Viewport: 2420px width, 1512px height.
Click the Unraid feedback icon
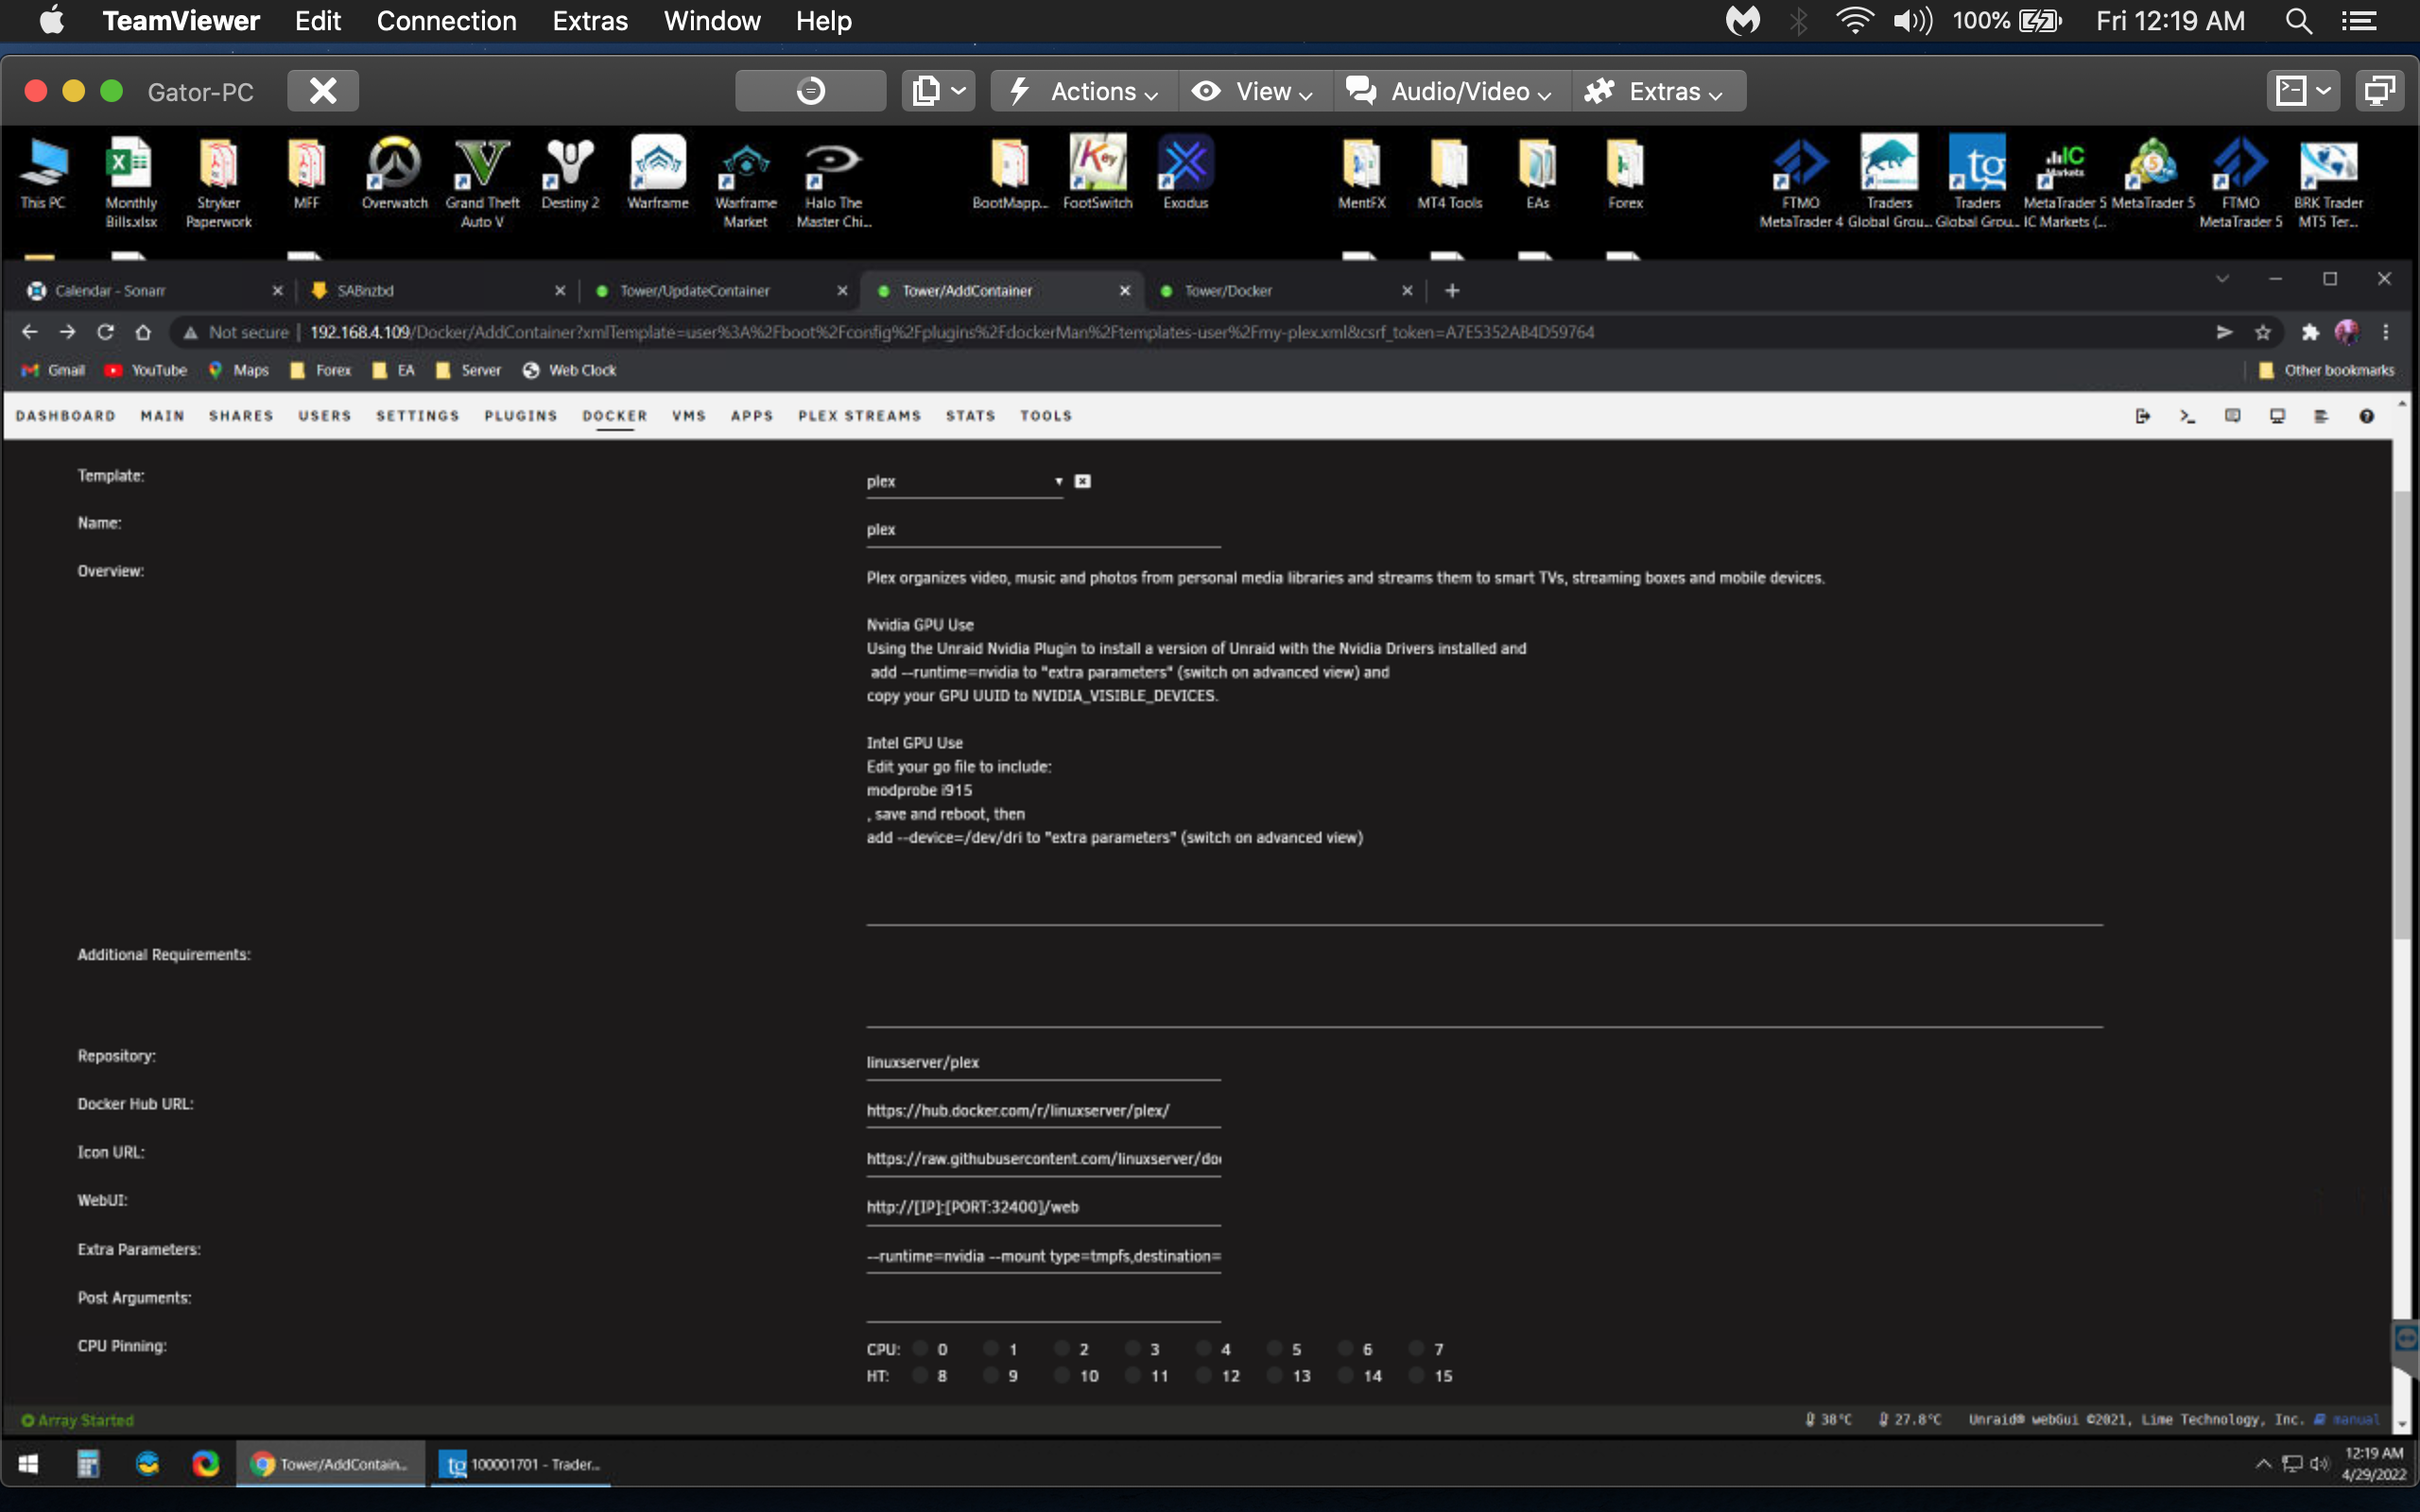2232,416
